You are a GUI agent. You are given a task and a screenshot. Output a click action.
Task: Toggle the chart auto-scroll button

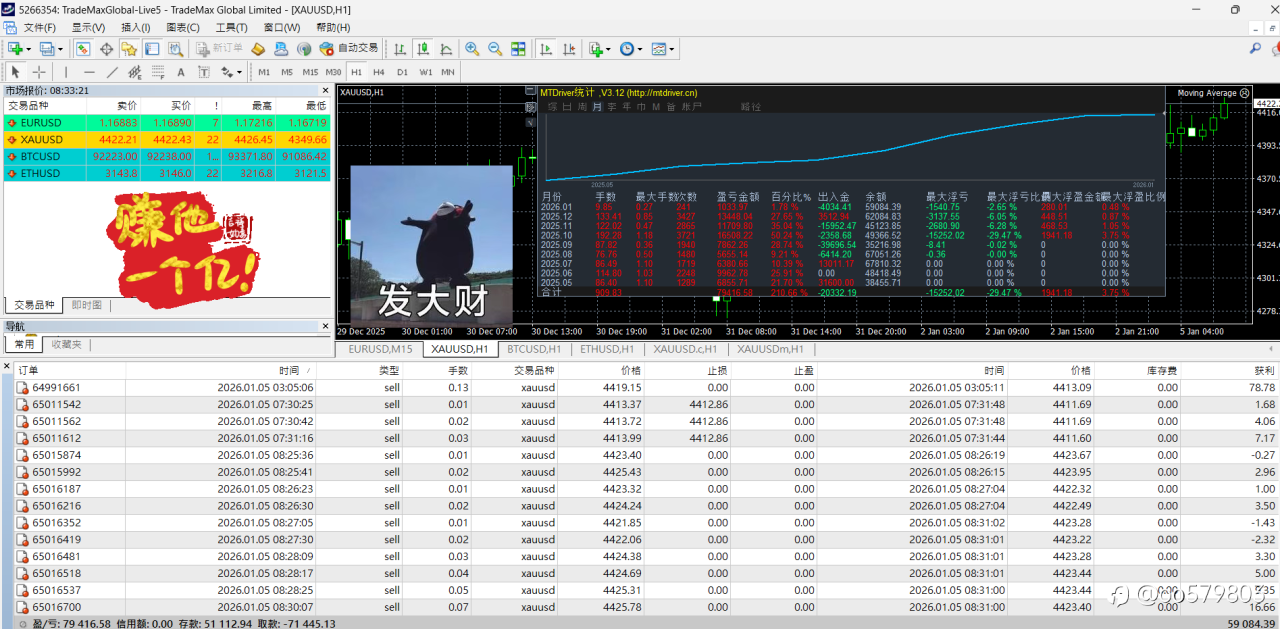tap(546, 48)
